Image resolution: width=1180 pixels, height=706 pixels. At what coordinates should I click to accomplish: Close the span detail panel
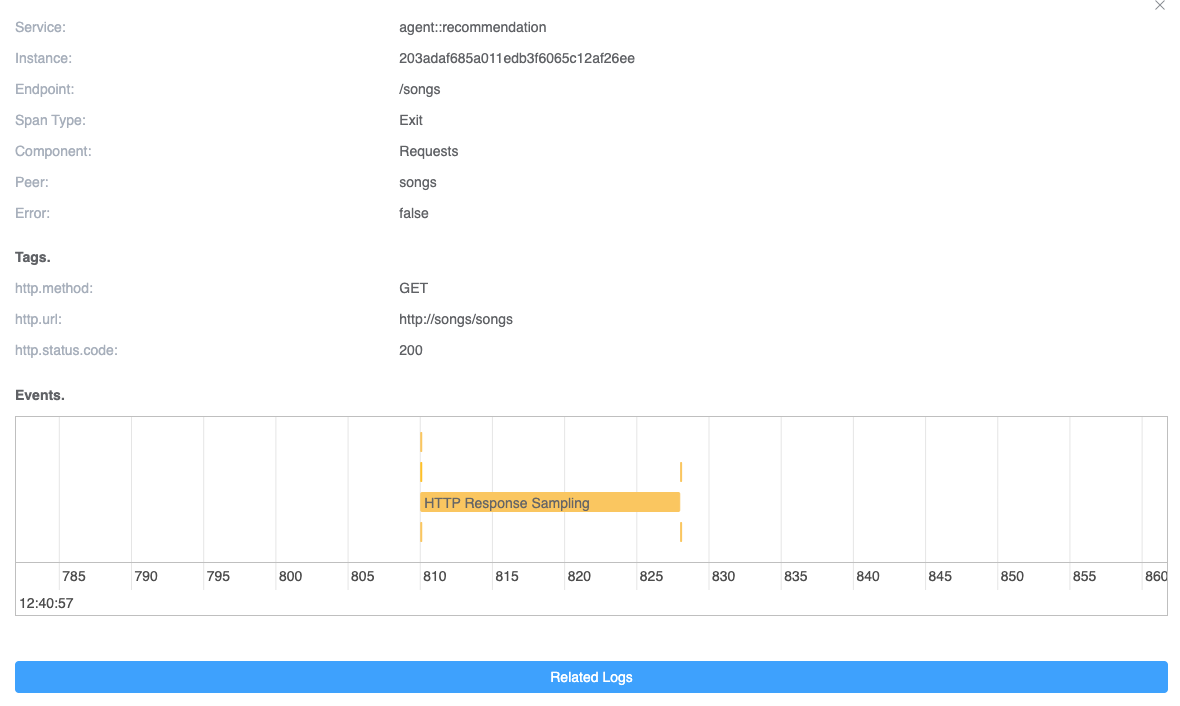tap(1160, 5)
